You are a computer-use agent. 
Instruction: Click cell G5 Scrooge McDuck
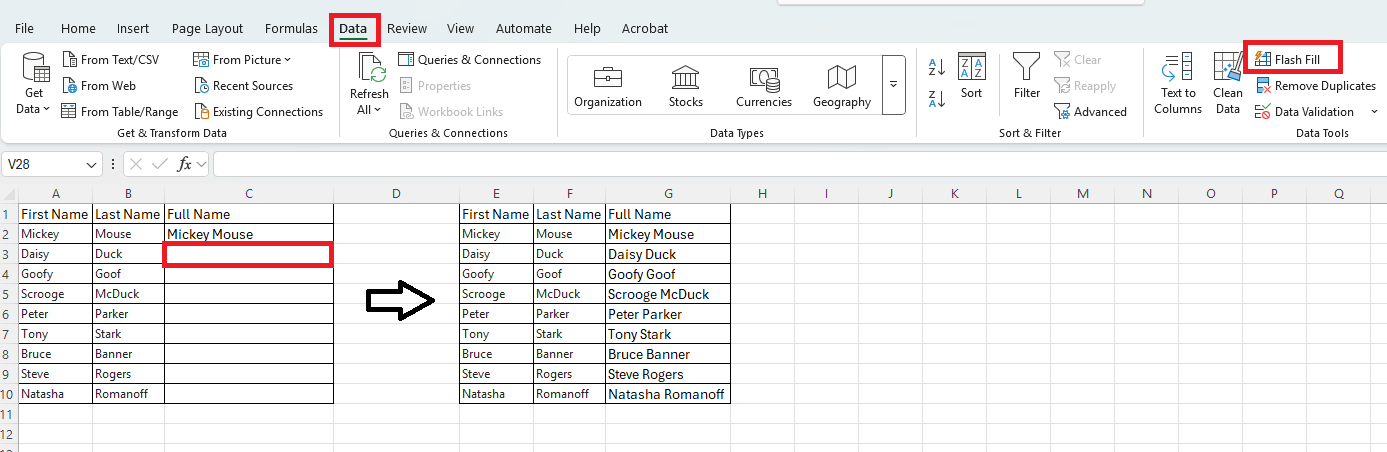pyautogui.click(x=668, y=294)
